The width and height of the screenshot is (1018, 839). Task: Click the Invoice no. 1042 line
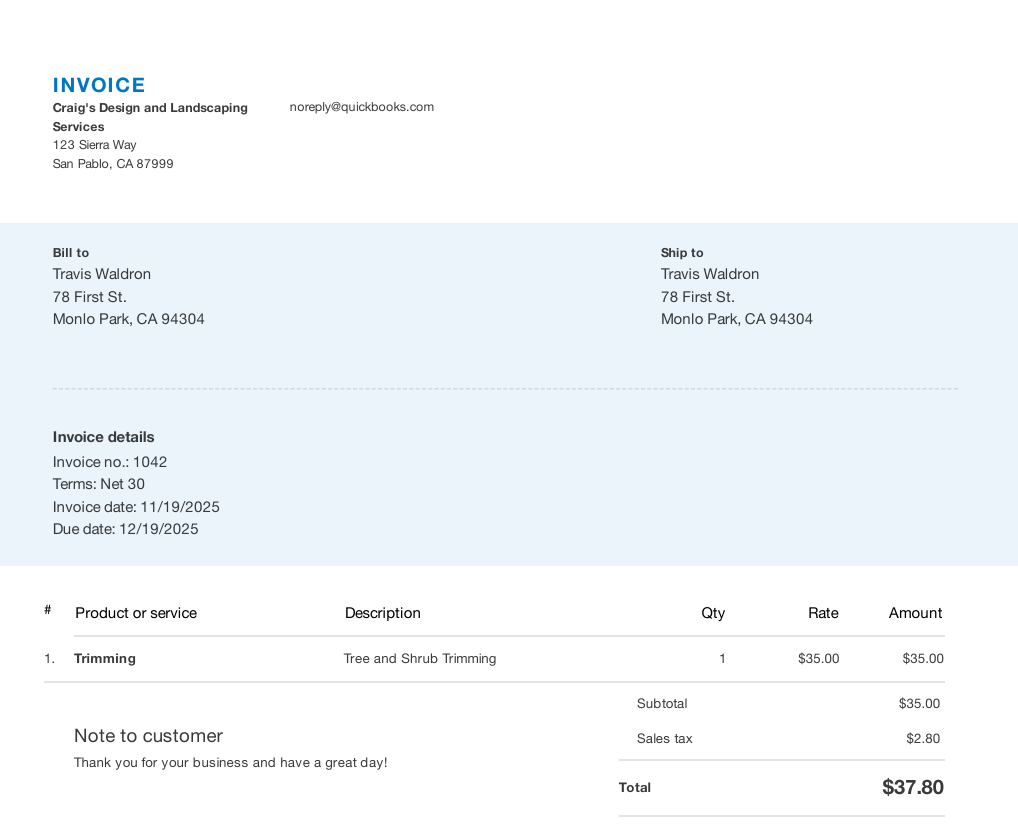pos(110,462)
